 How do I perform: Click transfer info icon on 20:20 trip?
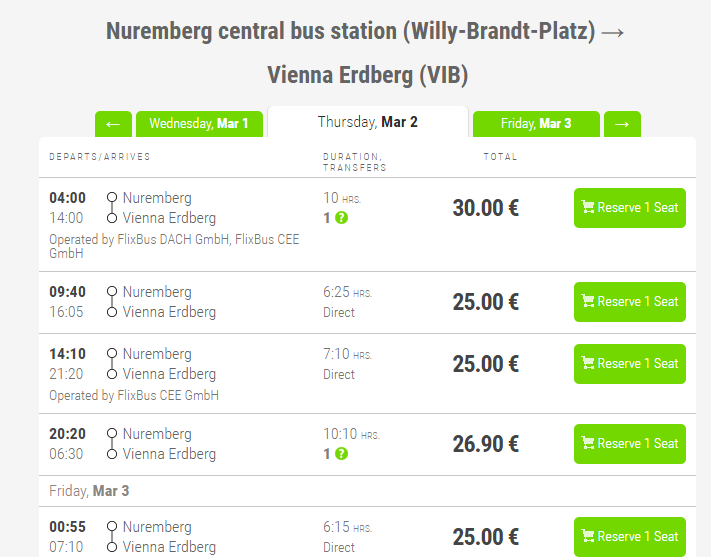point(342,454)
